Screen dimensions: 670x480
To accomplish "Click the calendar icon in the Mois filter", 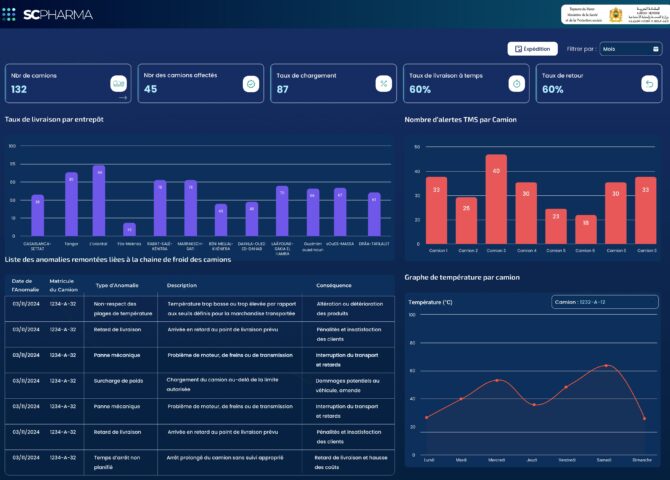I will (655, 48).
